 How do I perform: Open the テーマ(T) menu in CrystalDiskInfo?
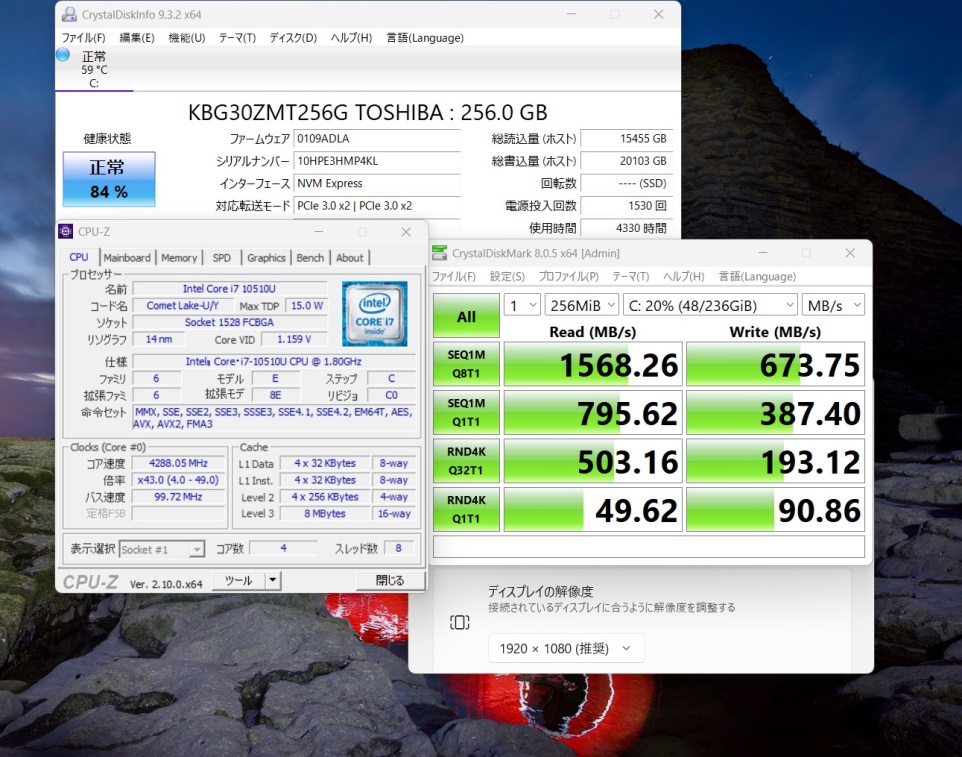pos(237,38)
